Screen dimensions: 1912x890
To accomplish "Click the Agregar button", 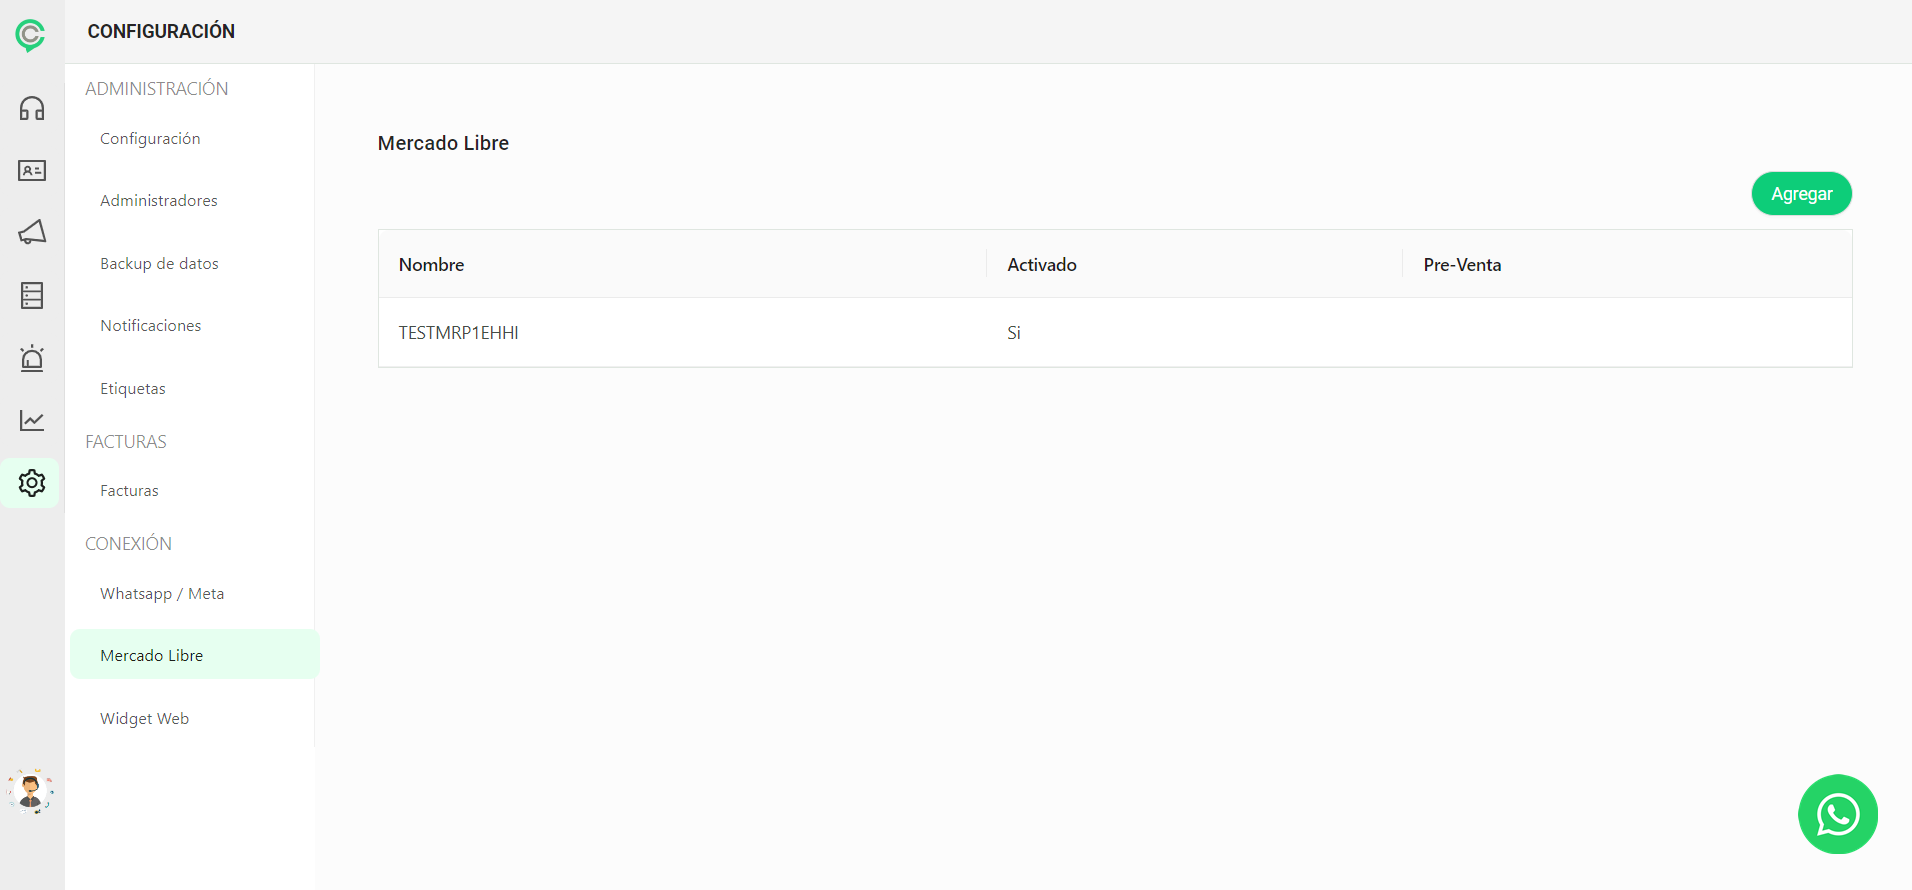I will [1801, 194].
